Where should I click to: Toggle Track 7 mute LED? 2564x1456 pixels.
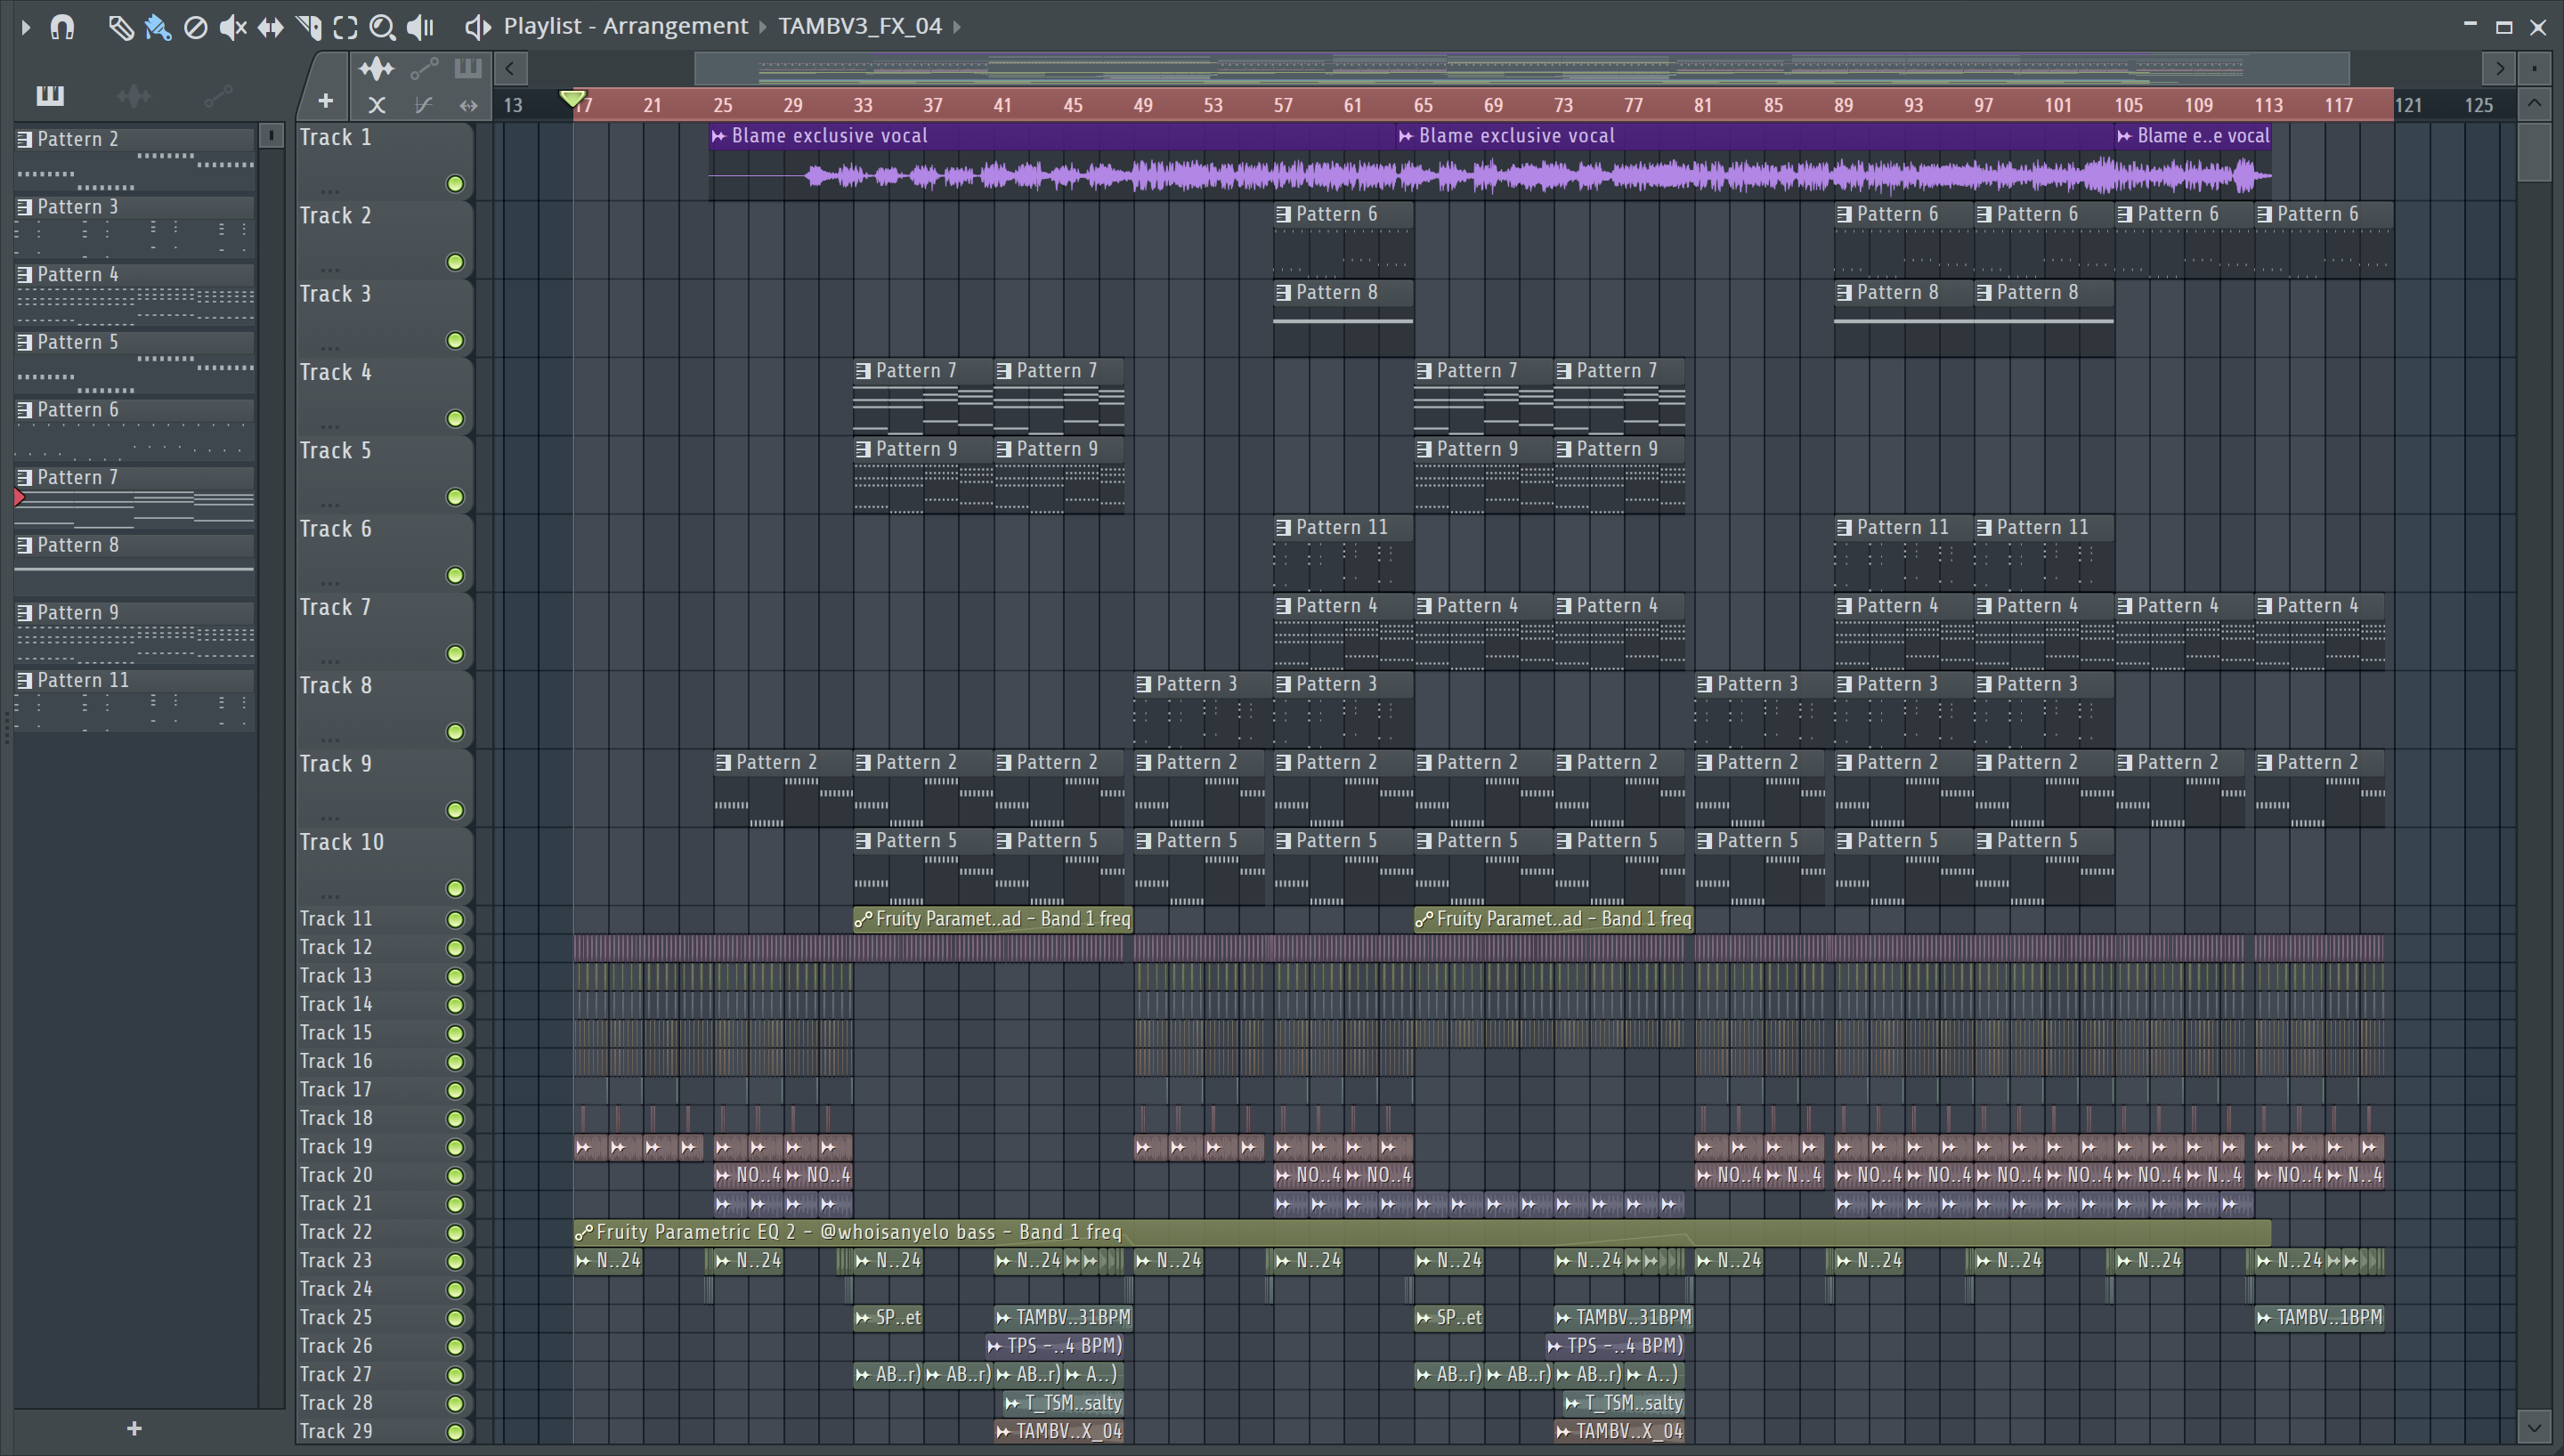(455, 654)
